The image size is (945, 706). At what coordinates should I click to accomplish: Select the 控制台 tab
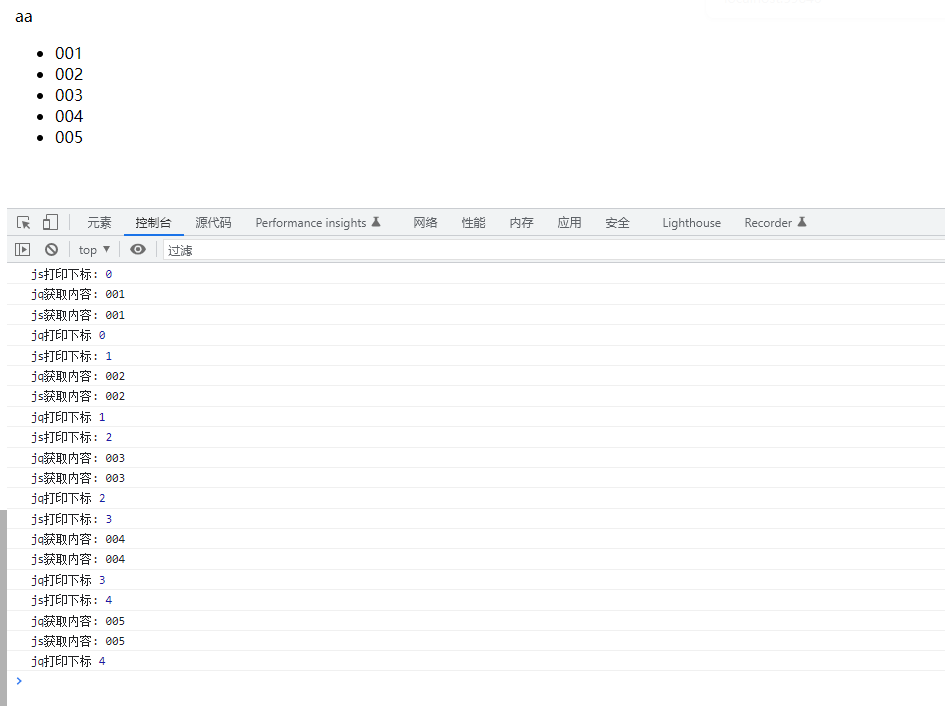(153, 223)
